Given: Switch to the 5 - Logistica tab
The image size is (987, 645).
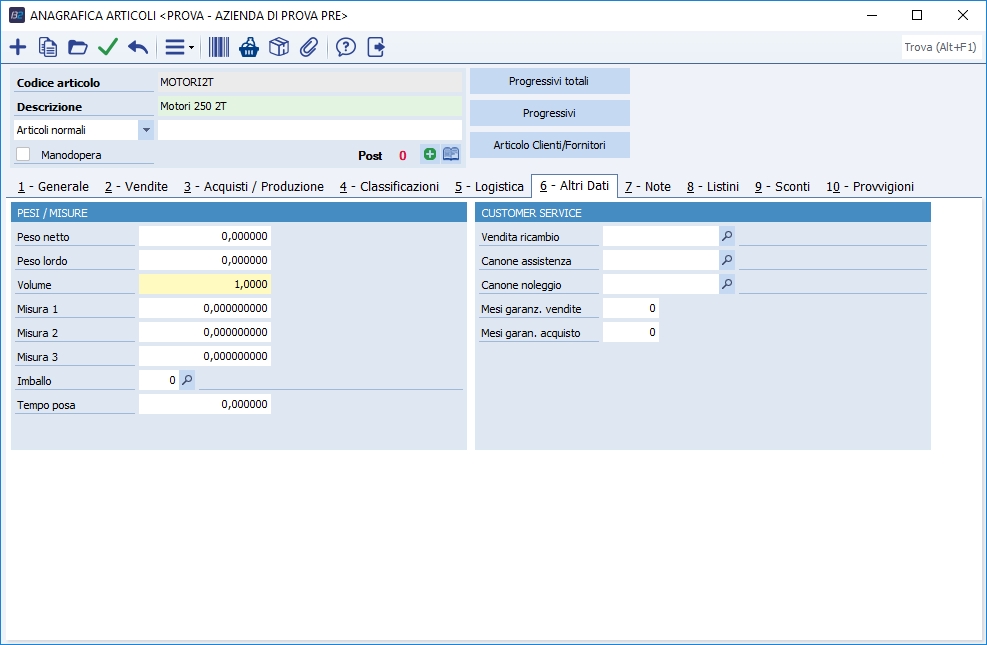Looking at the screenshot, I should [x=489, y=187].
